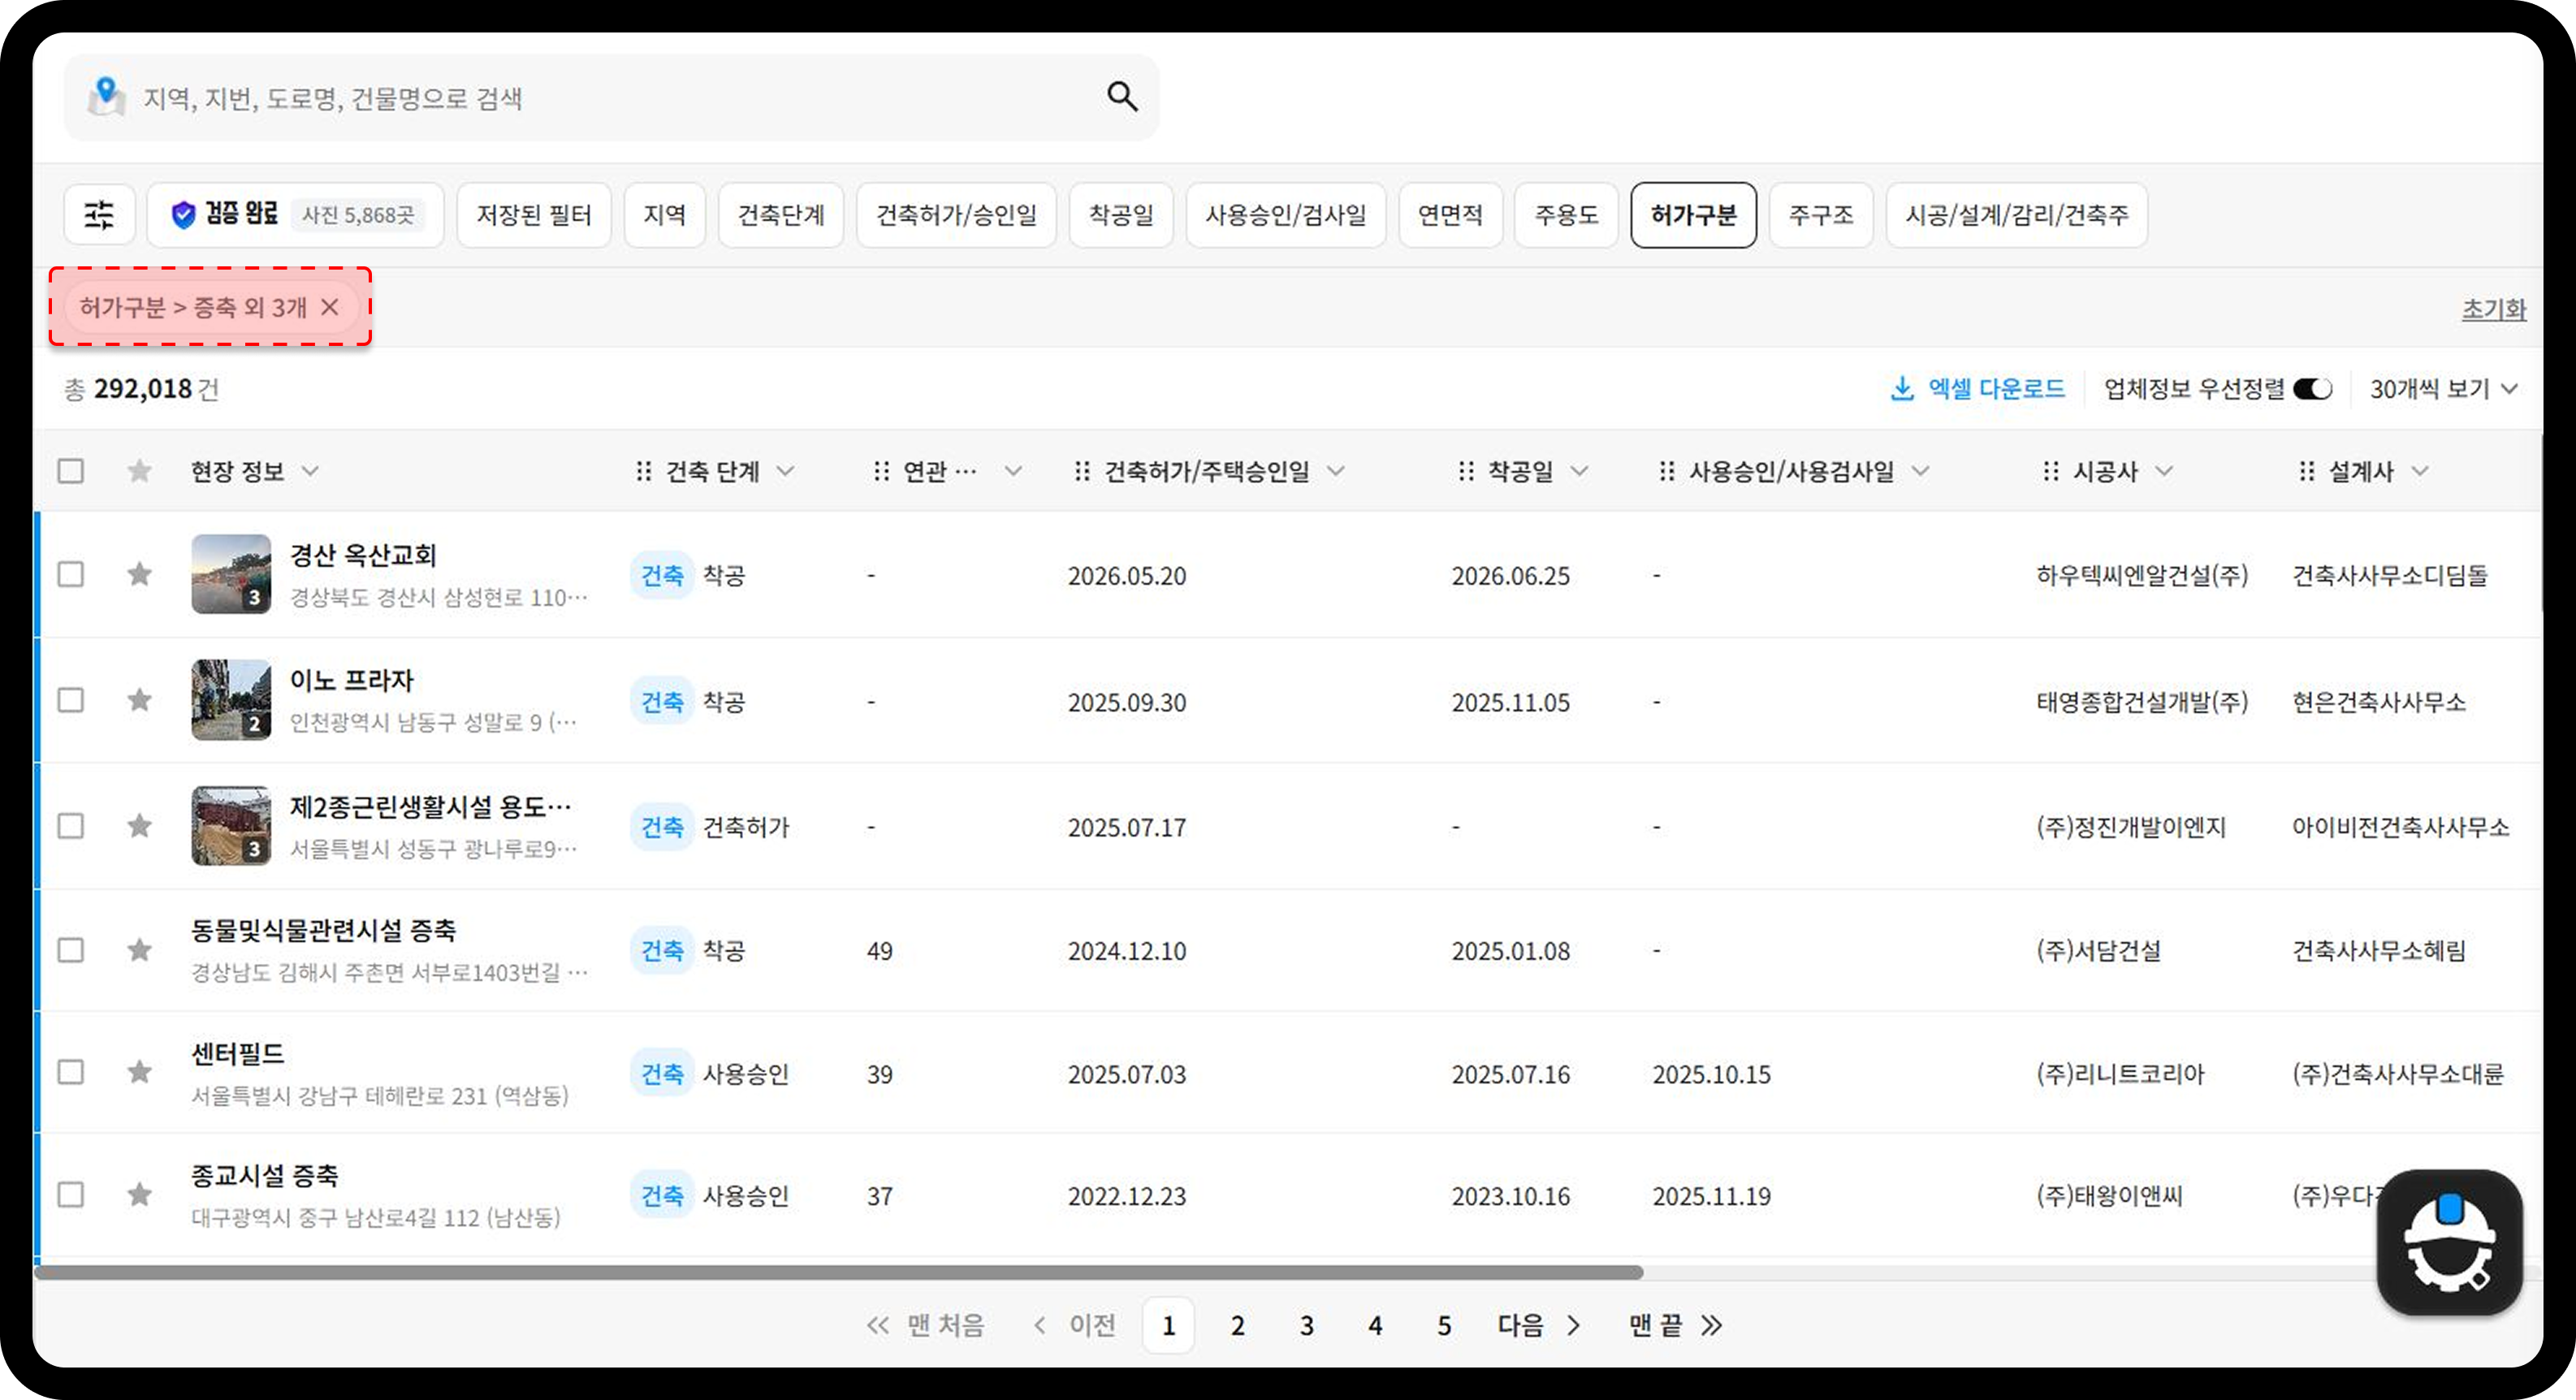Open the 연면적 filter button

1451,214
